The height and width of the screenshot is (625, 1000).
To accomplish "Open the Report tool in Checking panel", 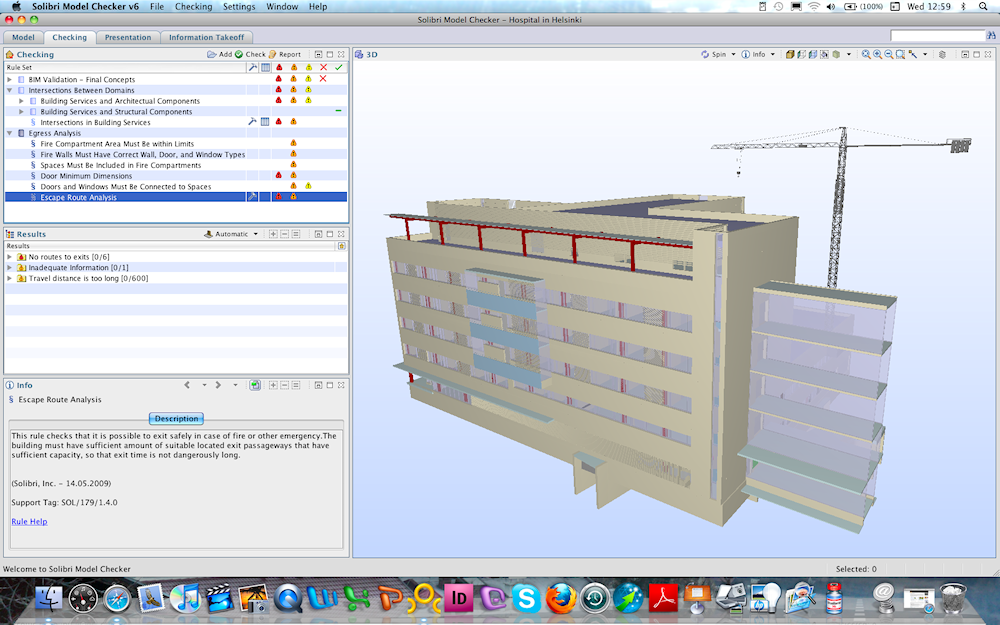I will (284, 54).
